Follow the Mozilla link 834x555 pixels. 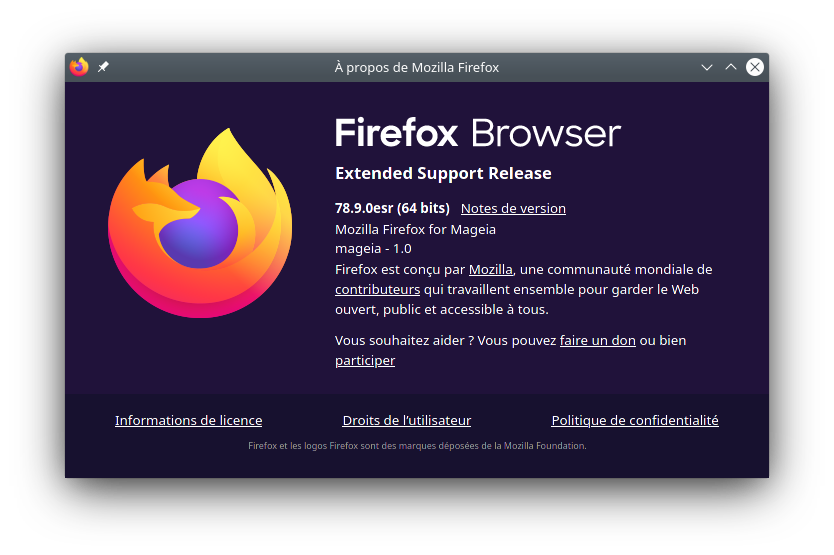[490, 270]
